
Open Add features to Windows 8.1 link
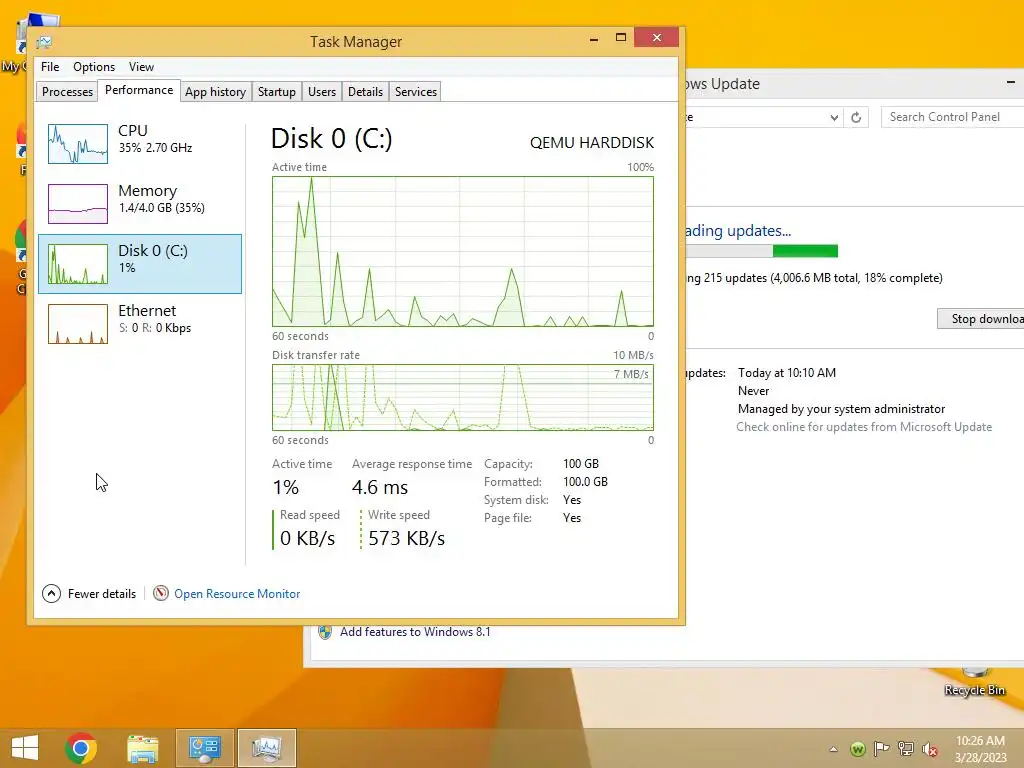[415, 632]
